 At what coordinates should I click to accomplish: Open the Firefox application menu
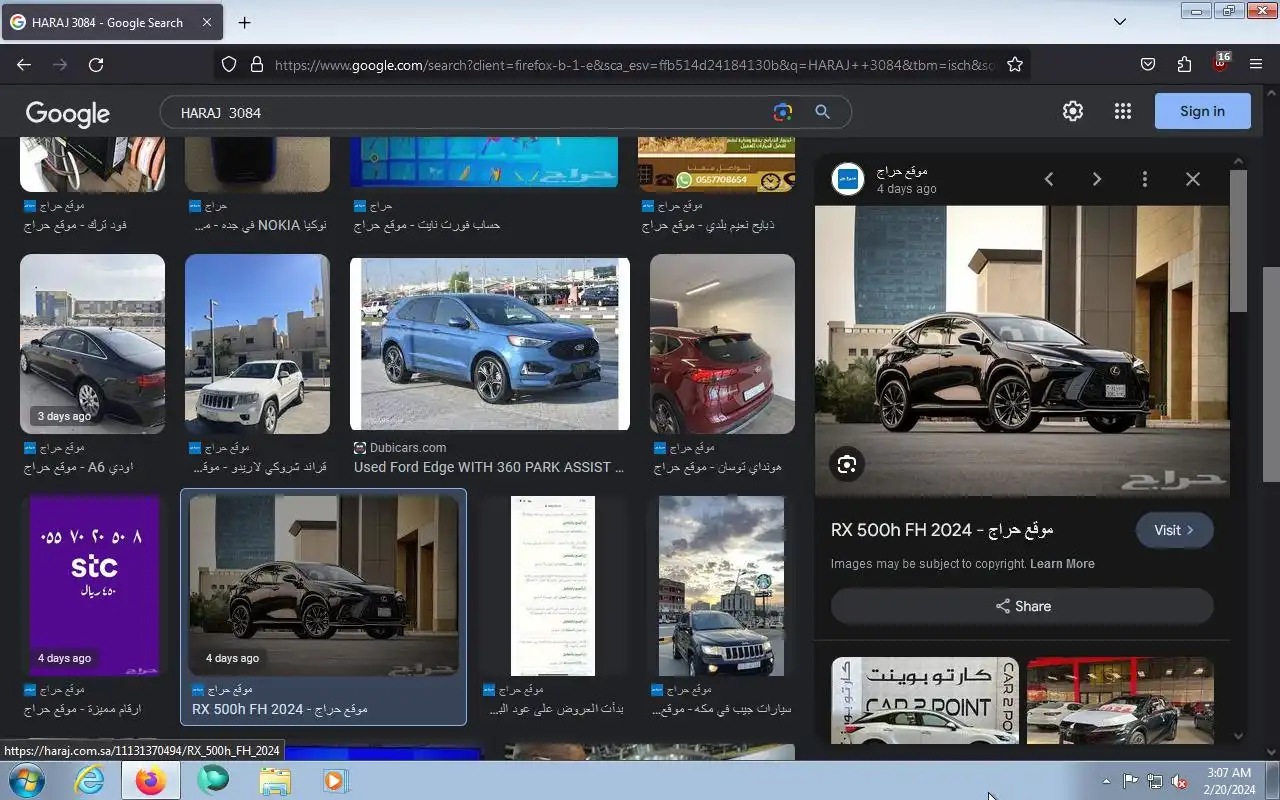pos(1256,64)
